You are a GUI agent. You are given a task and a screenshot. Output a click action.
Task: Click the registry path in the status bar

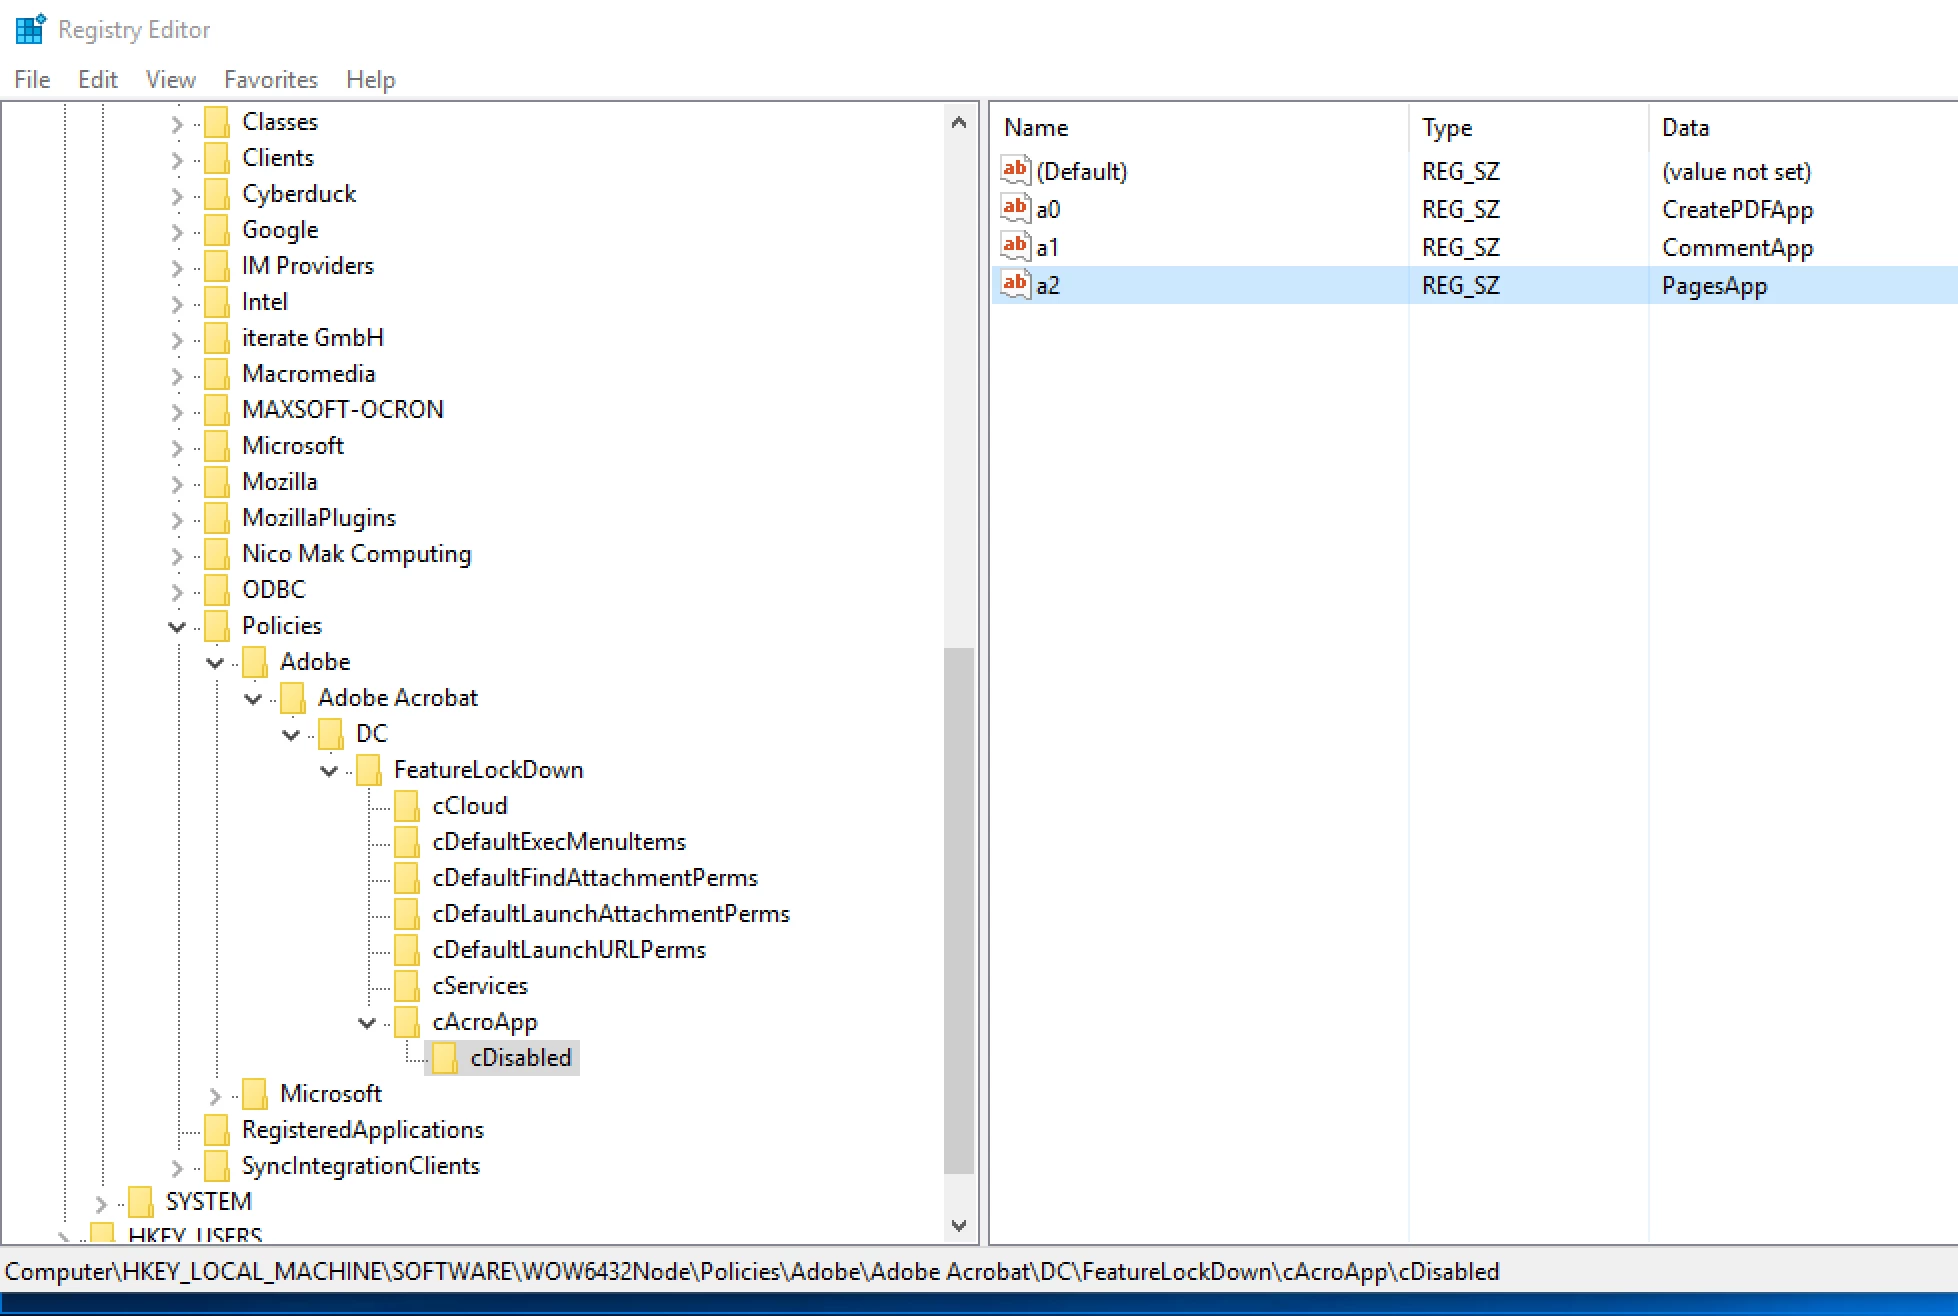(x=753, y=1271)
